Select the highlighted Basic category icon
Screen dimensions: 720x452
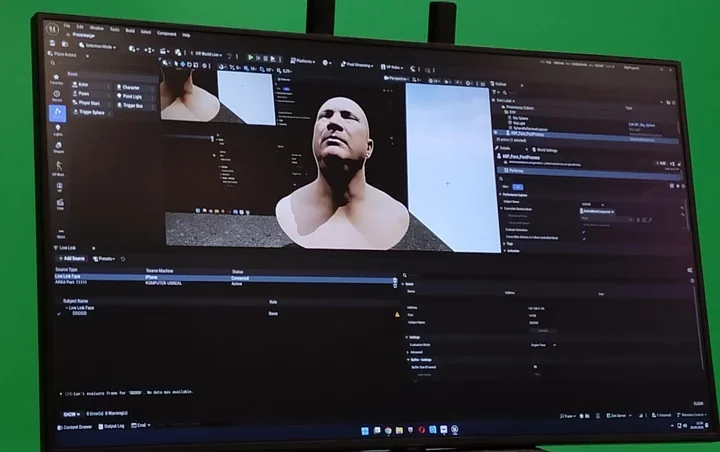[58, 113]
